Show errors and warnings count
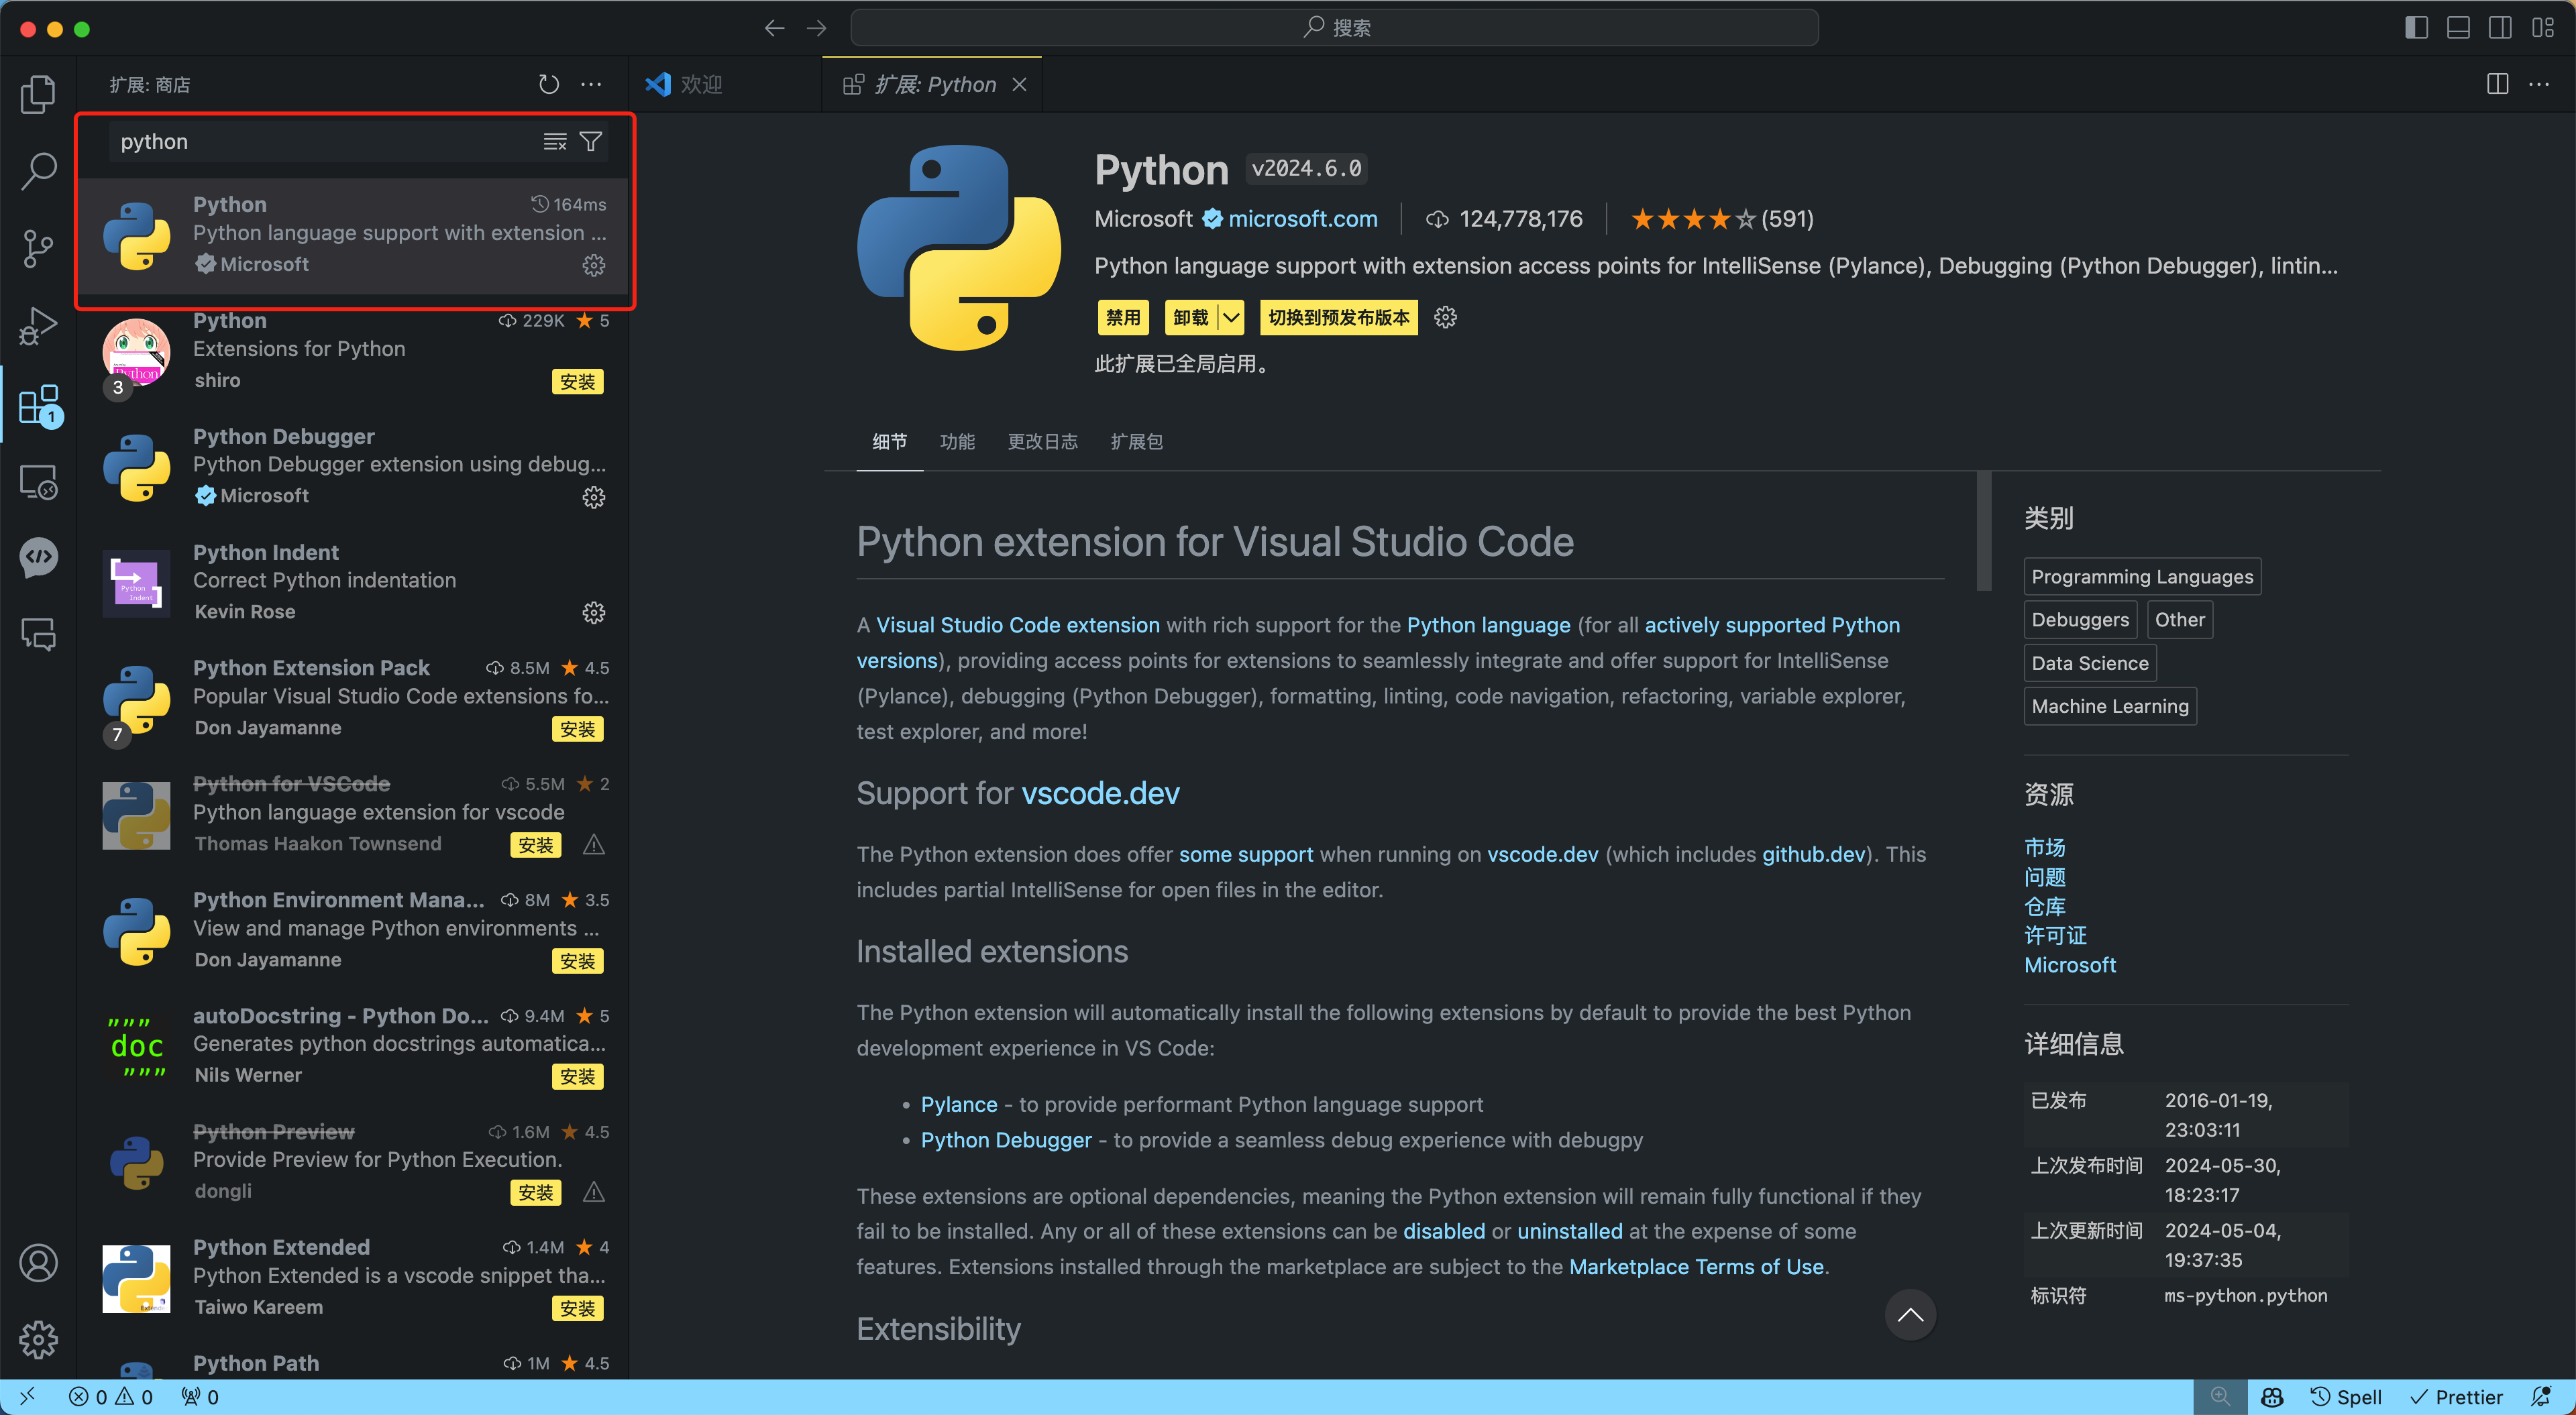Viewport: 2576px width, 1415px height. point(111,1396)
